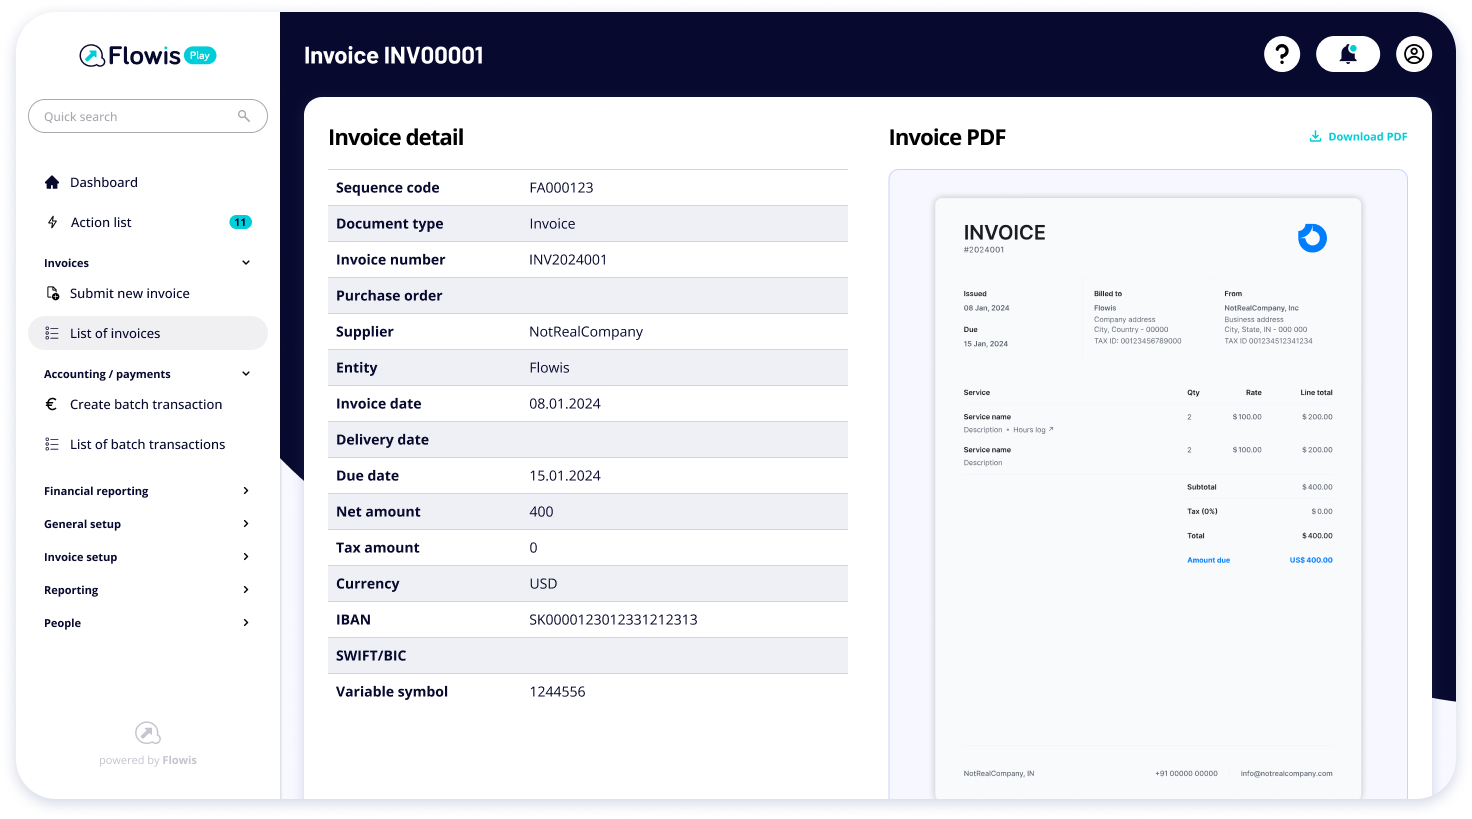Click the Download PDF link
The image size is (1472, 819).
point(1358,136)
